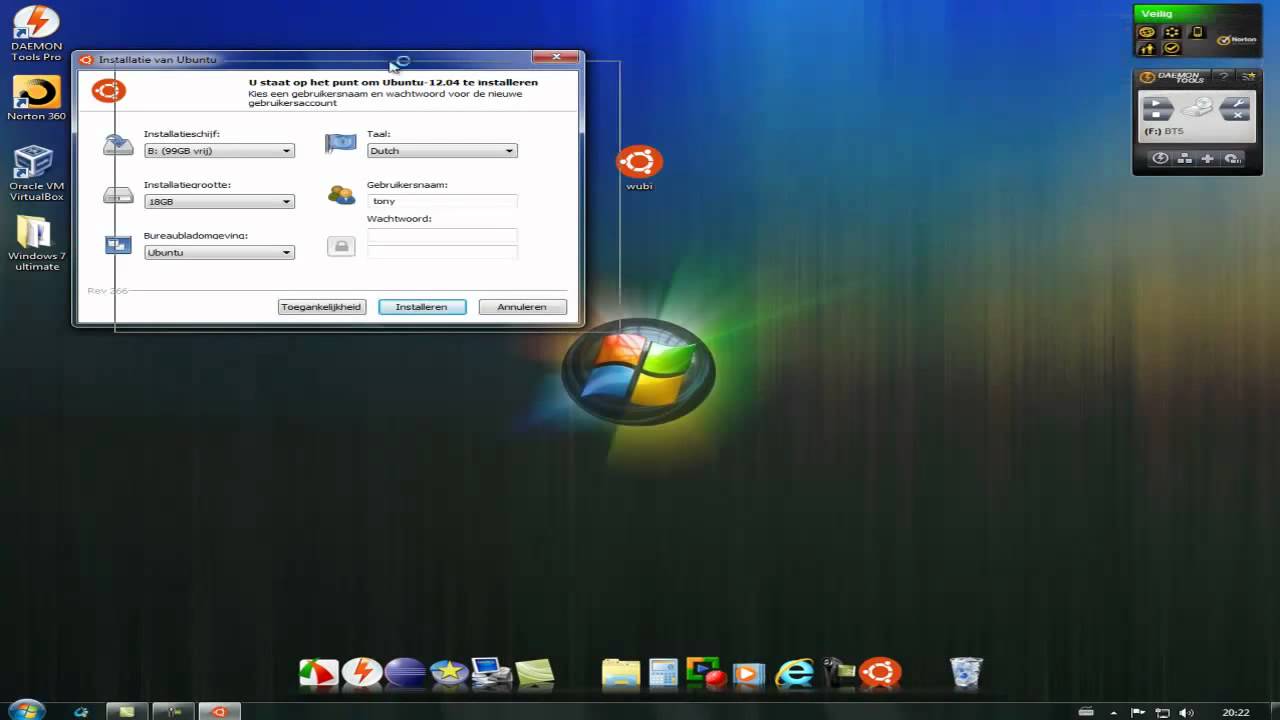Click DAEMON Tools gadget plus add icon
This screenshot has width=1280, height=720.
tap(1208, 158)
